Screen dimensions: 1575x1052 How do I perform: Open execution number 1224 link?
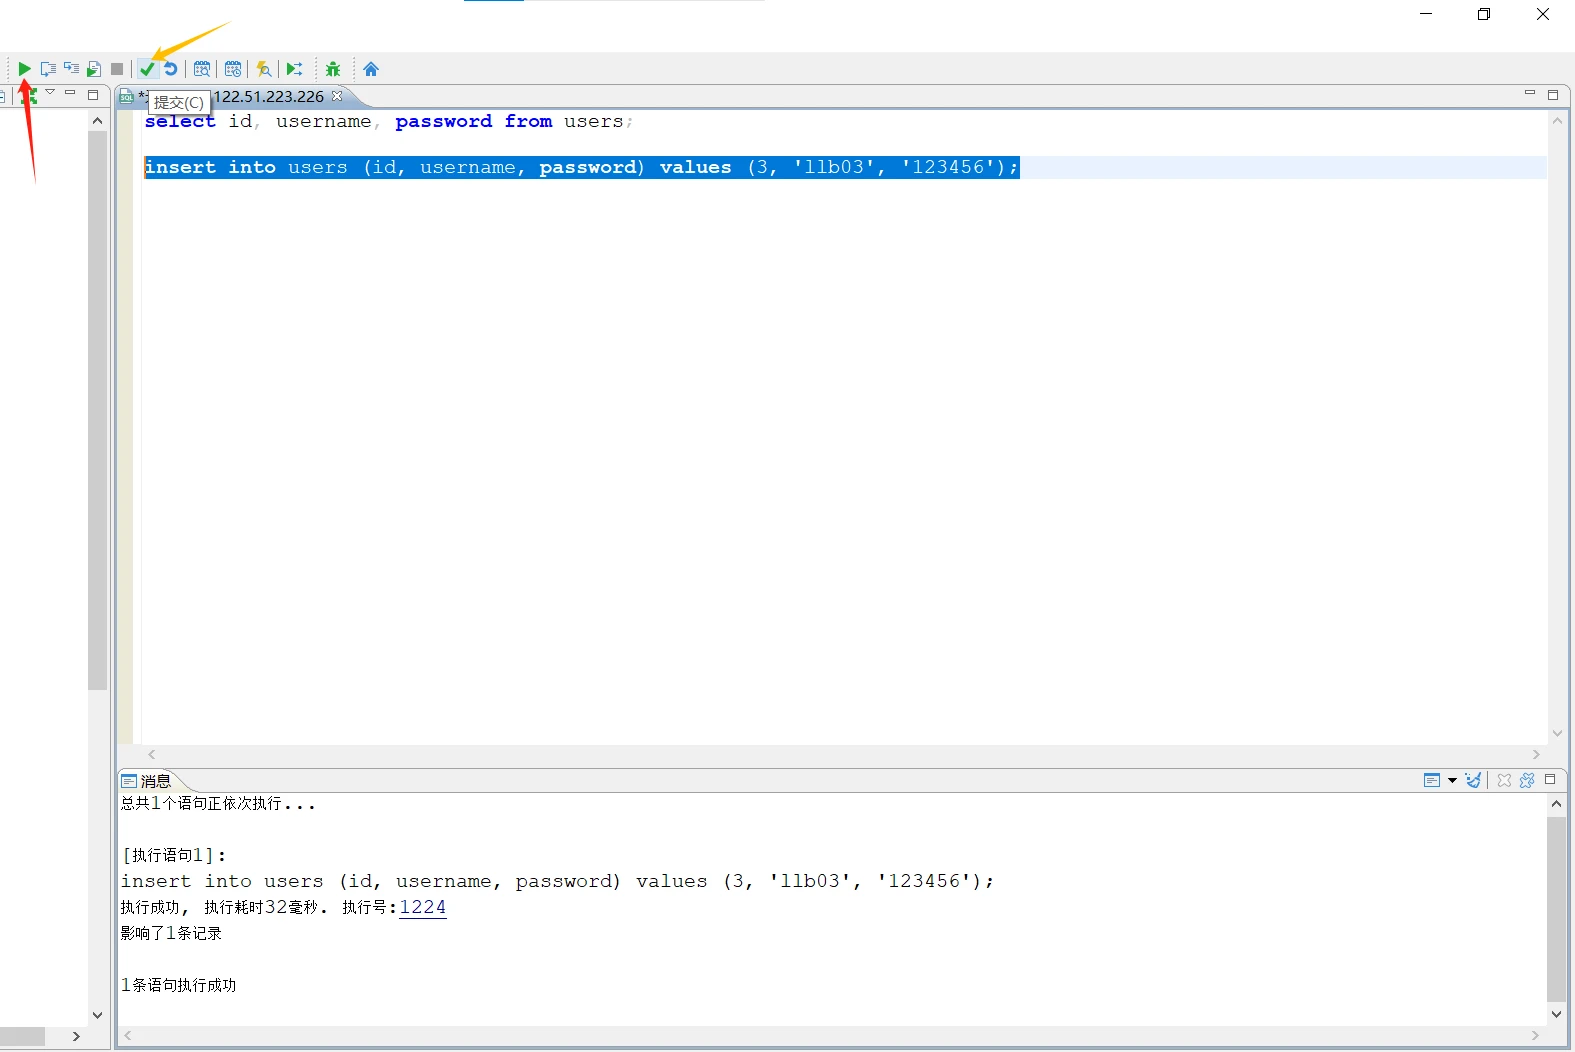pyautogui.click(x=422, y=907)
